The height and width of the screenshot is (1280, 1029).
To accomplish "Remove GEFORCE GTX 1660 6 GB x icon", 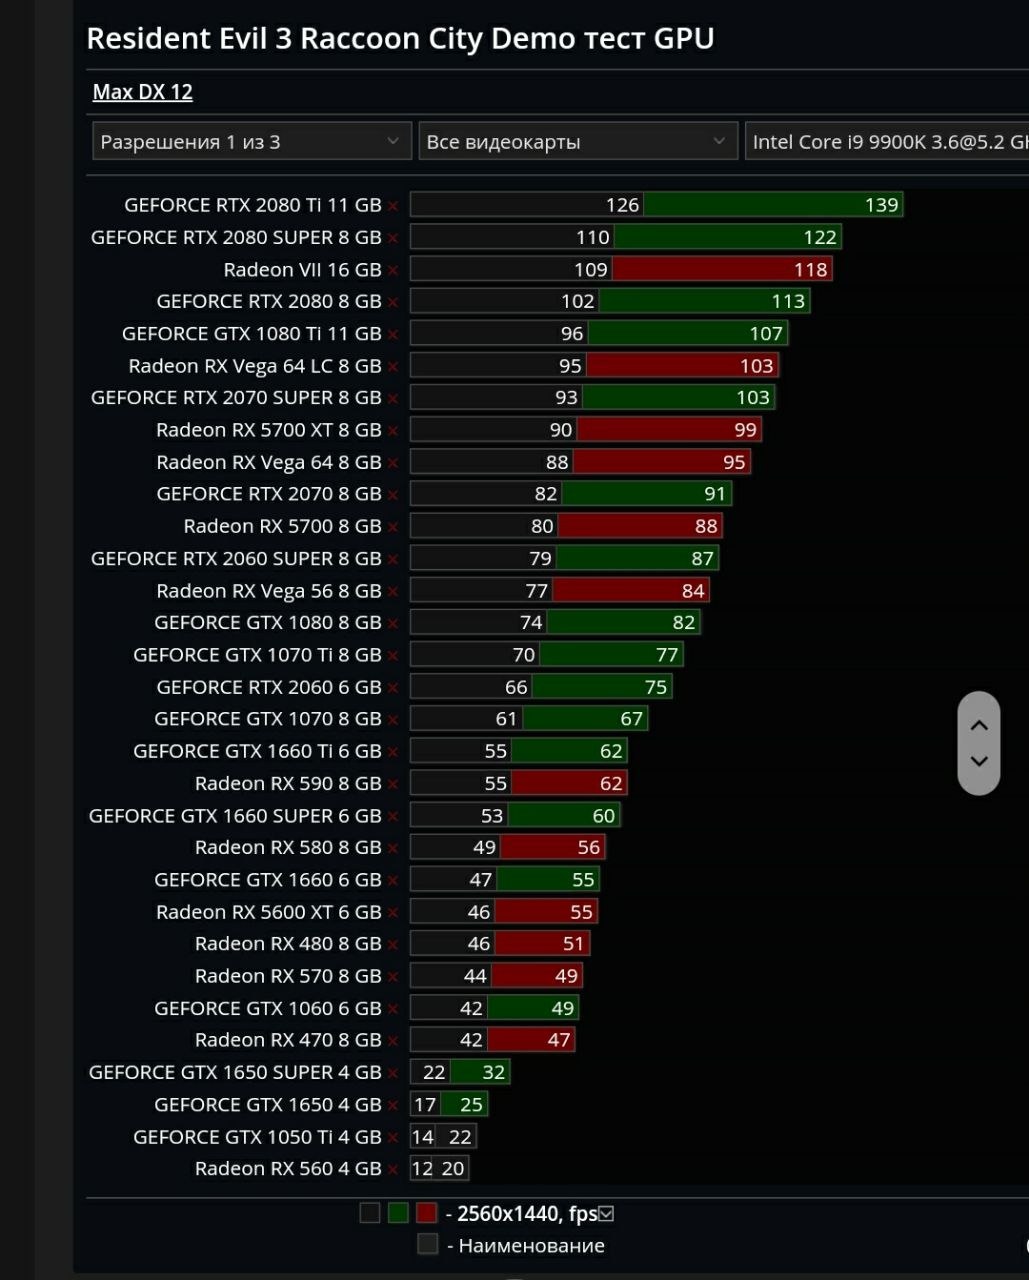I will 393,881.
